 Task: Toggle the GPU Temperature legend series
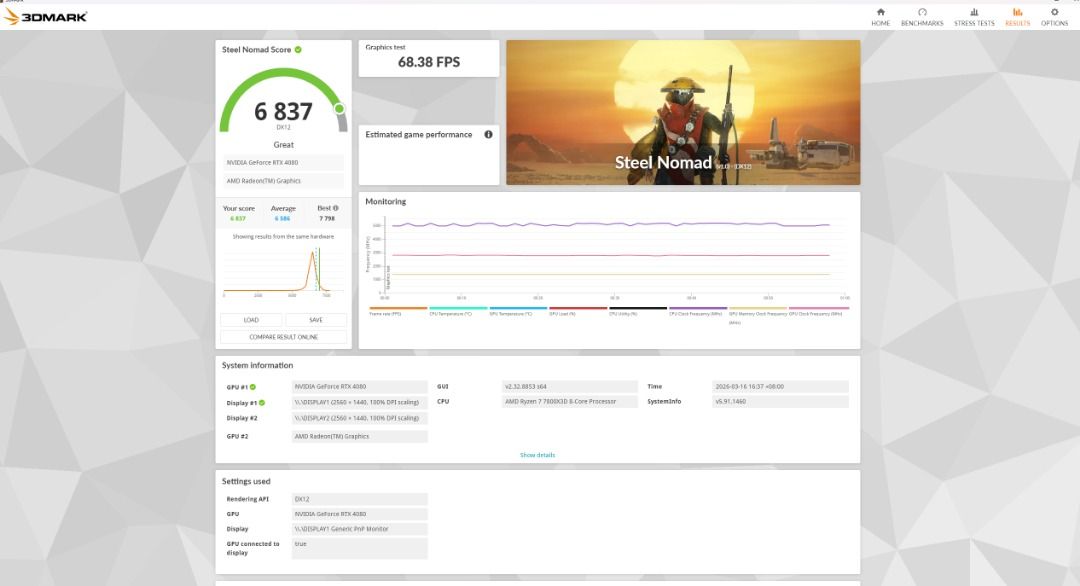[517, 311]
